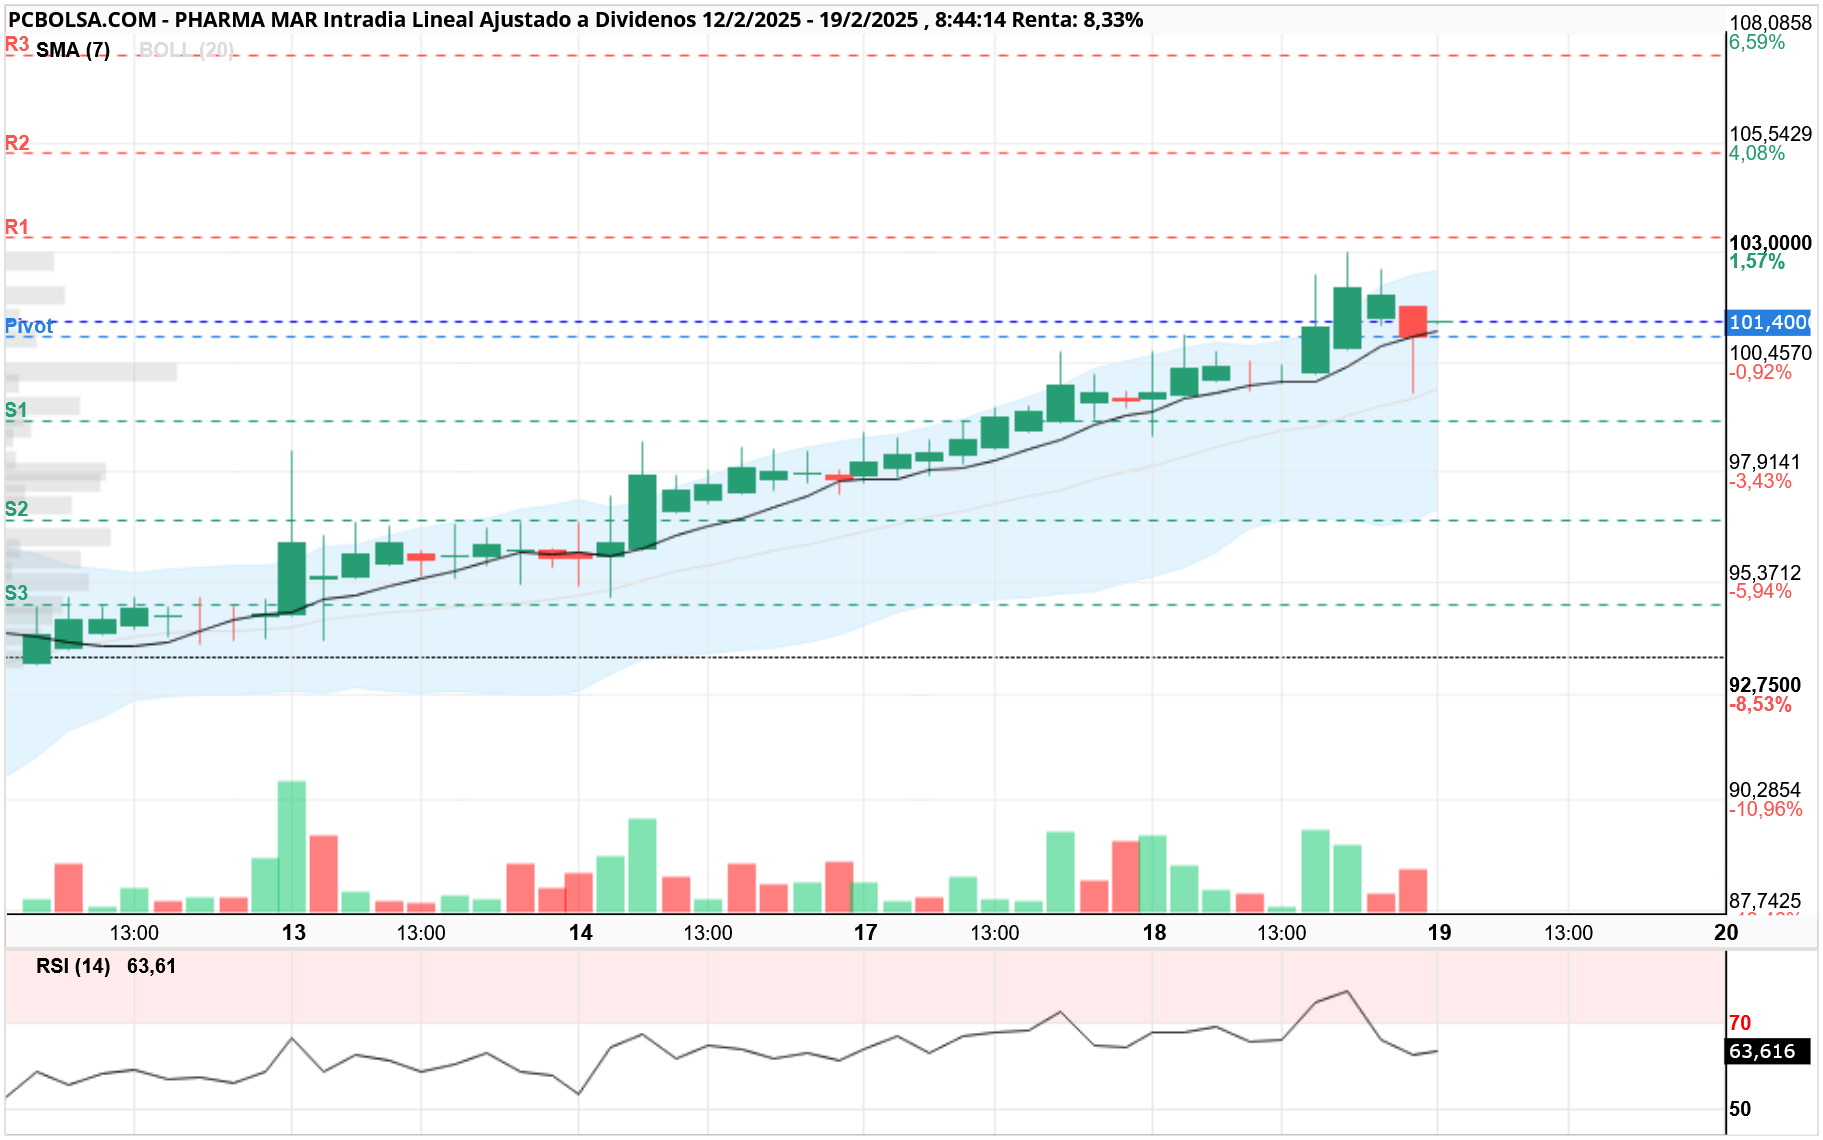Image resolution: width=1823 pixels, height=1140 pixels.
Task: Select the S3 support level label
Action: coord(16,593)
